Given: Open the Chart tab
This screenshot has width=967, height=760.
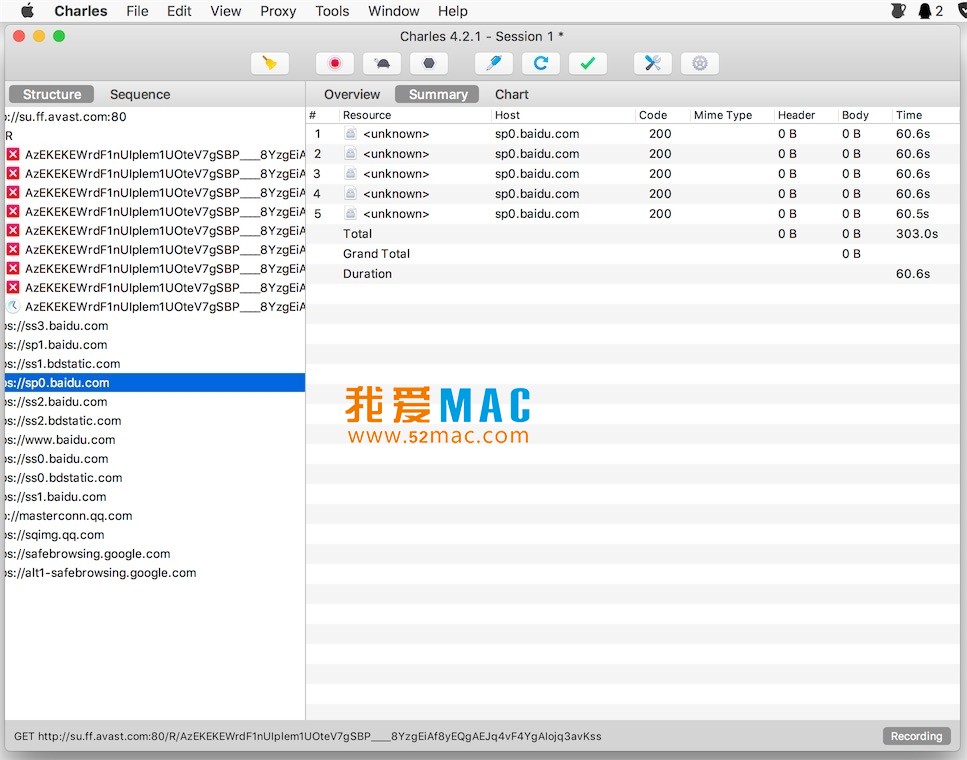Looking at the screenshot, I should pyautogui.click(x=511, y=94).
